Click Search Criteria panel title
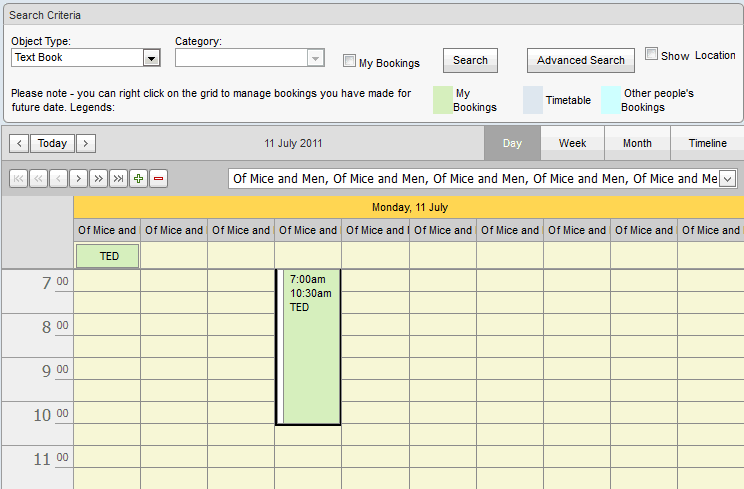This screenshot has height=489, width=744. tap(45, 15)
